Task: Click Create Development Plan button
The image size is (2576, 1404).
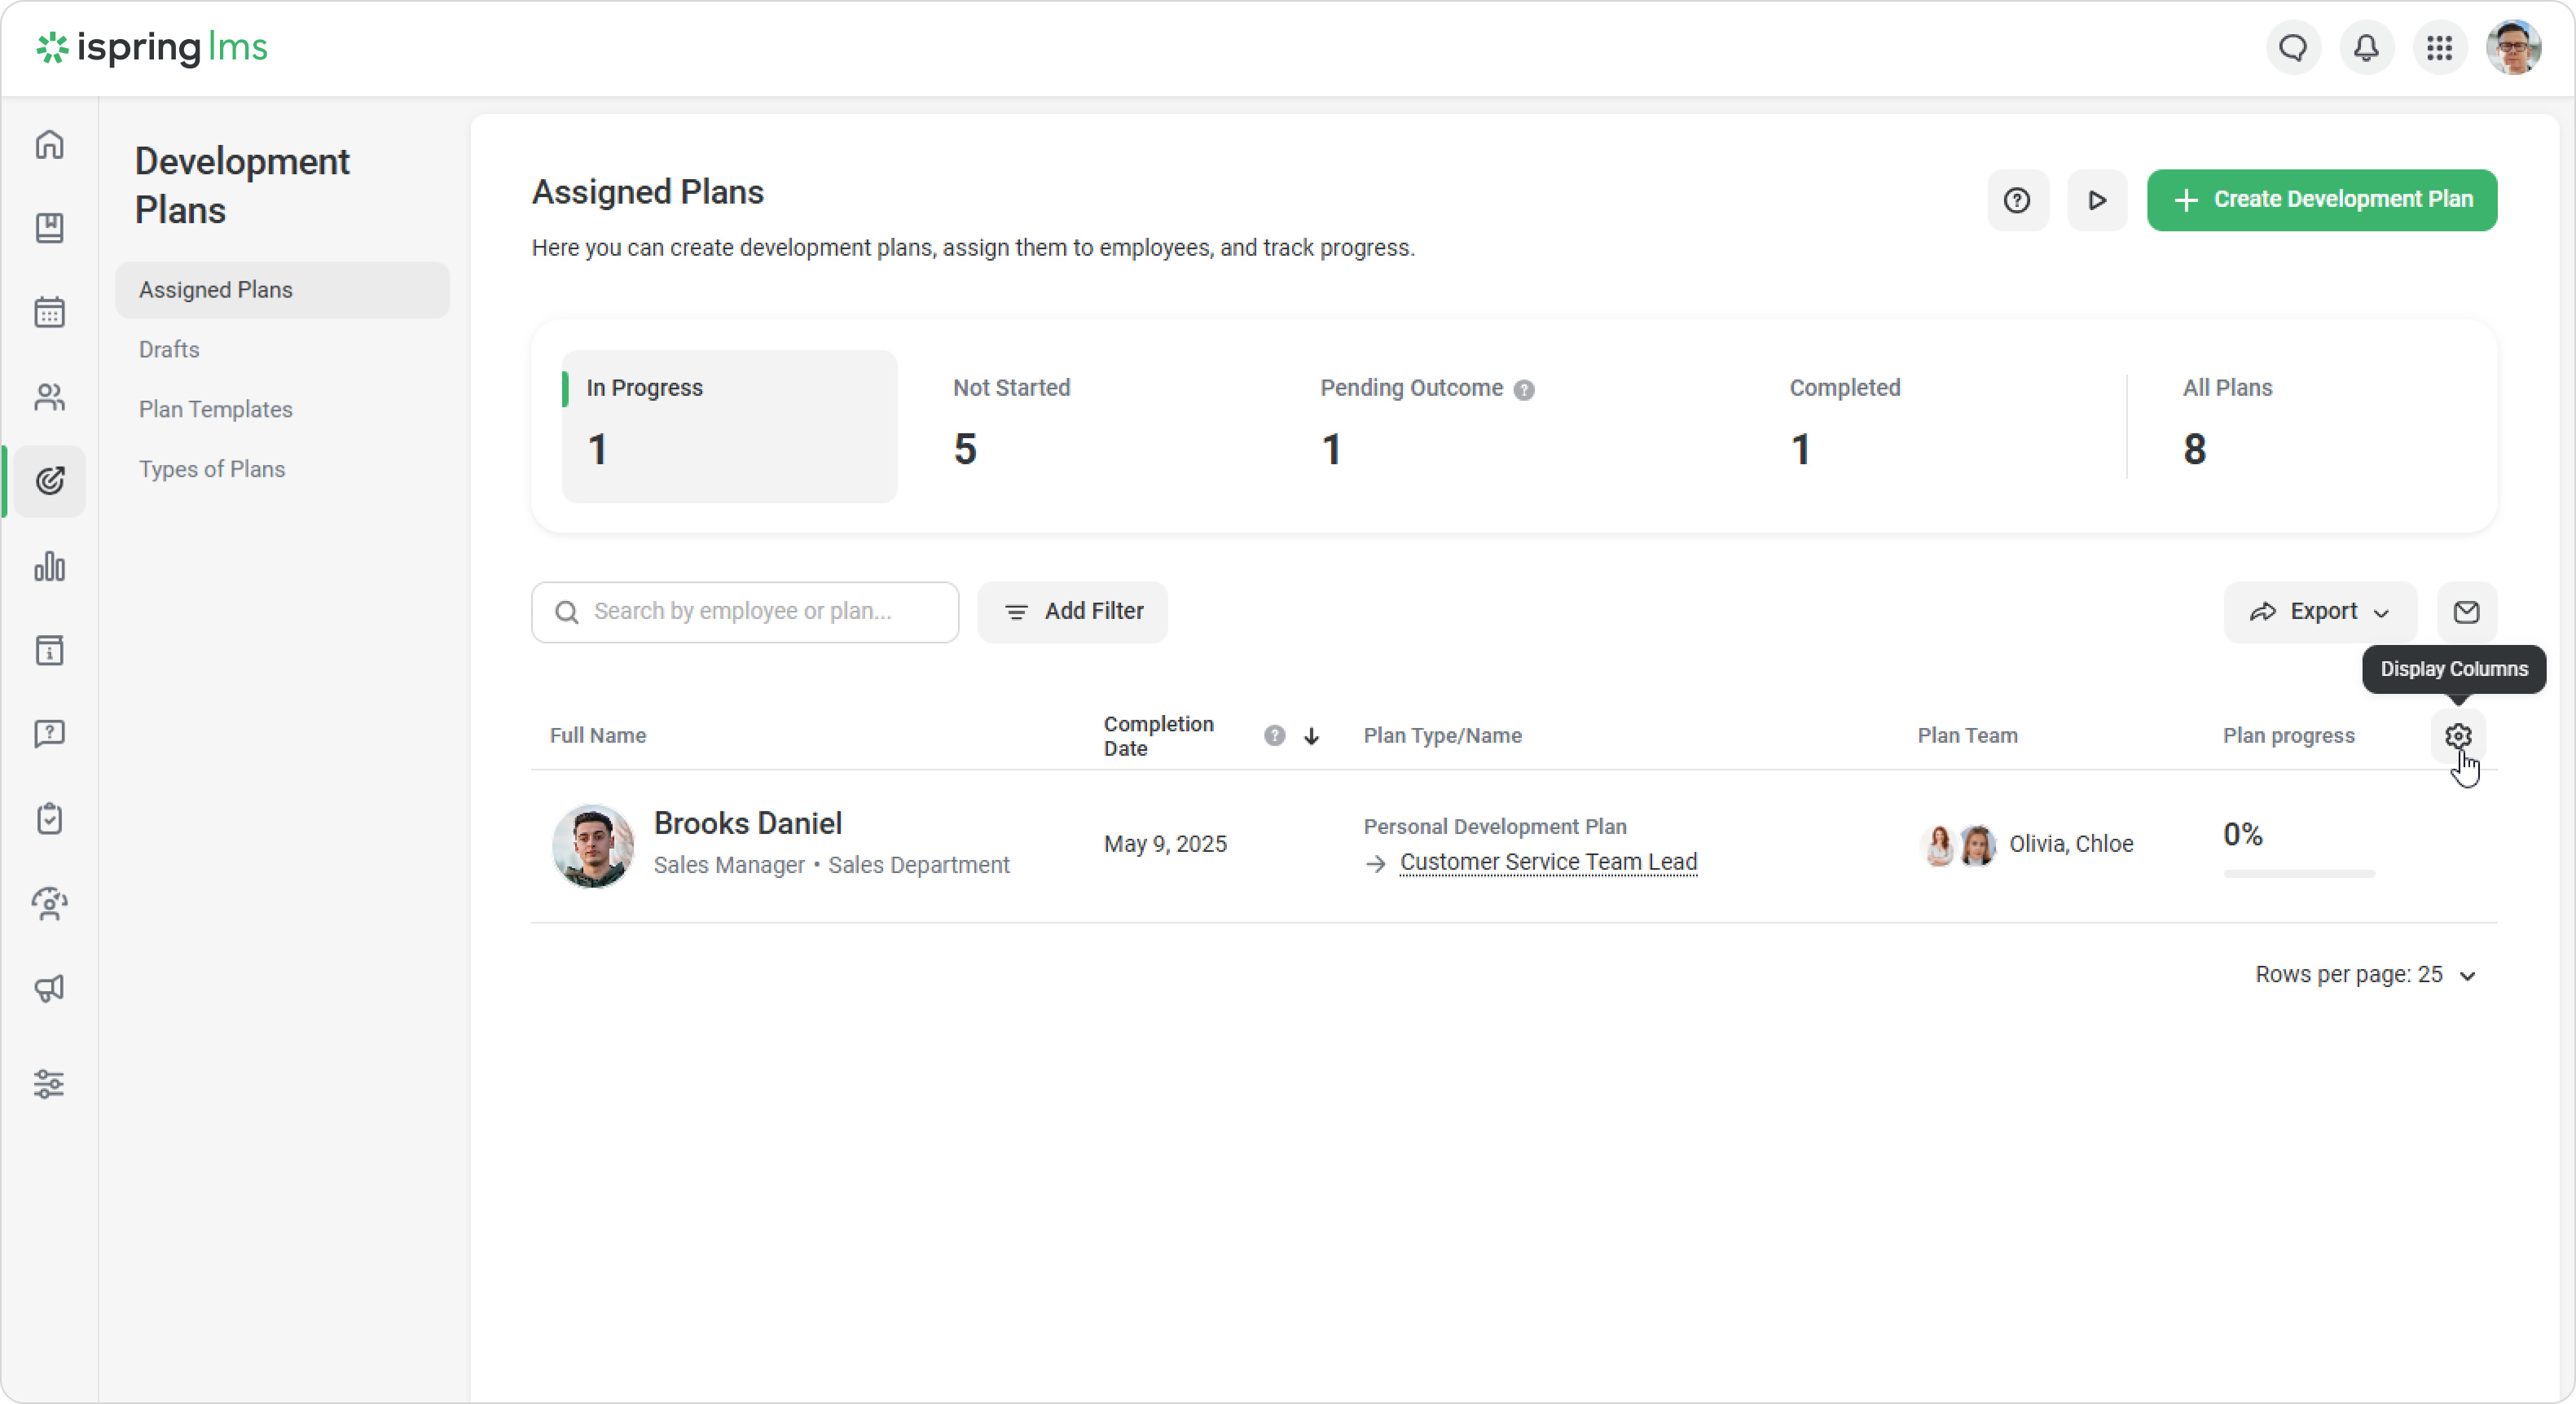Action: pos(2321,200)
